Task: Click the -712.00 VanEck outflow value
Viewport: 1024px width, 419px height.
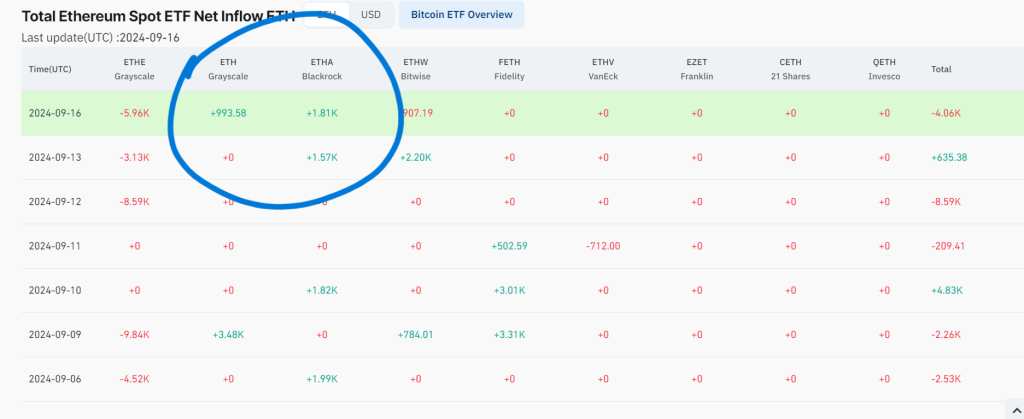Action: tap(603, 245)
